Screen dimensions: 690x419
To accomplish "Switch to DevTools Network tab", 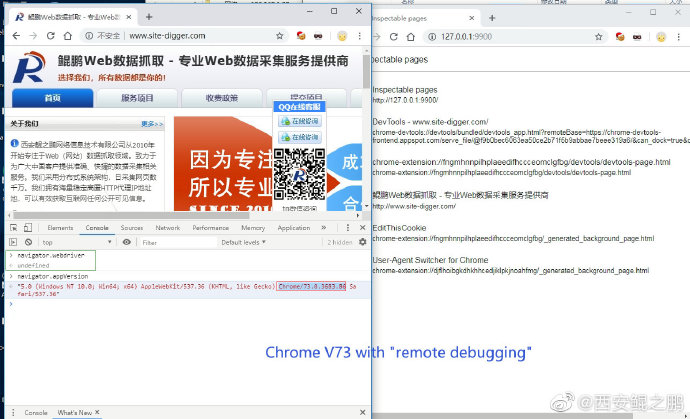I will (x=168, y=228).
